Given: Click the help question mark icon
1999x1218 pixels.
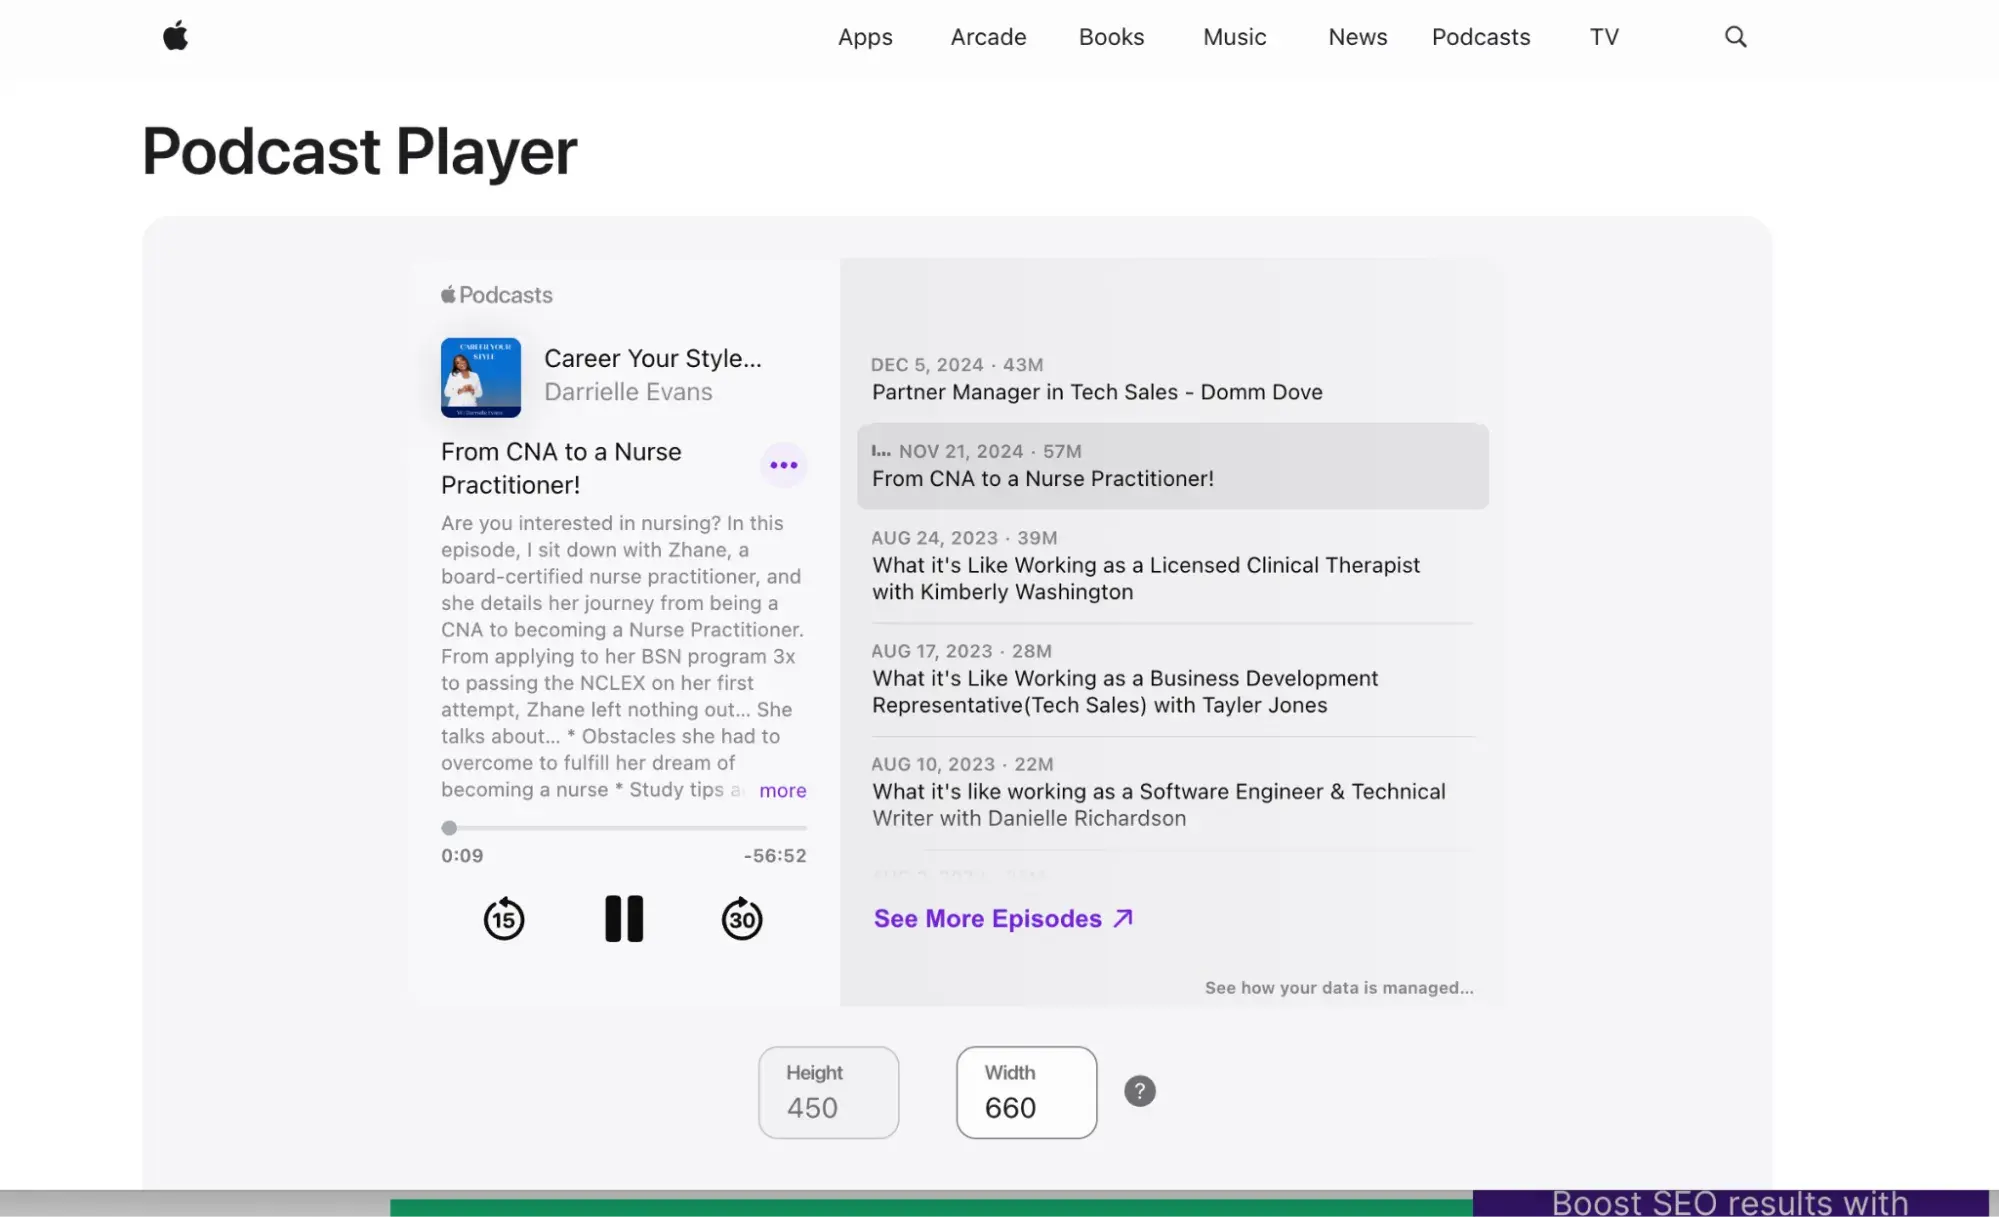Looking at the screenshot, I should [1139, 1091].
